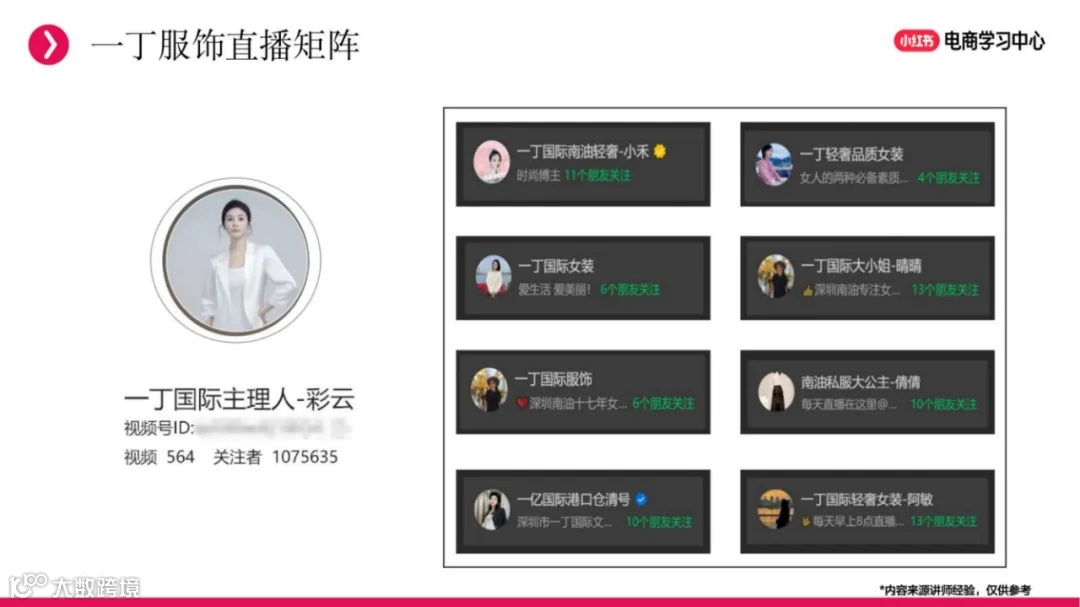Screen dimensions: 1080x607
Task: Click the 电商学习中心 header text
Action: point(994,41)
